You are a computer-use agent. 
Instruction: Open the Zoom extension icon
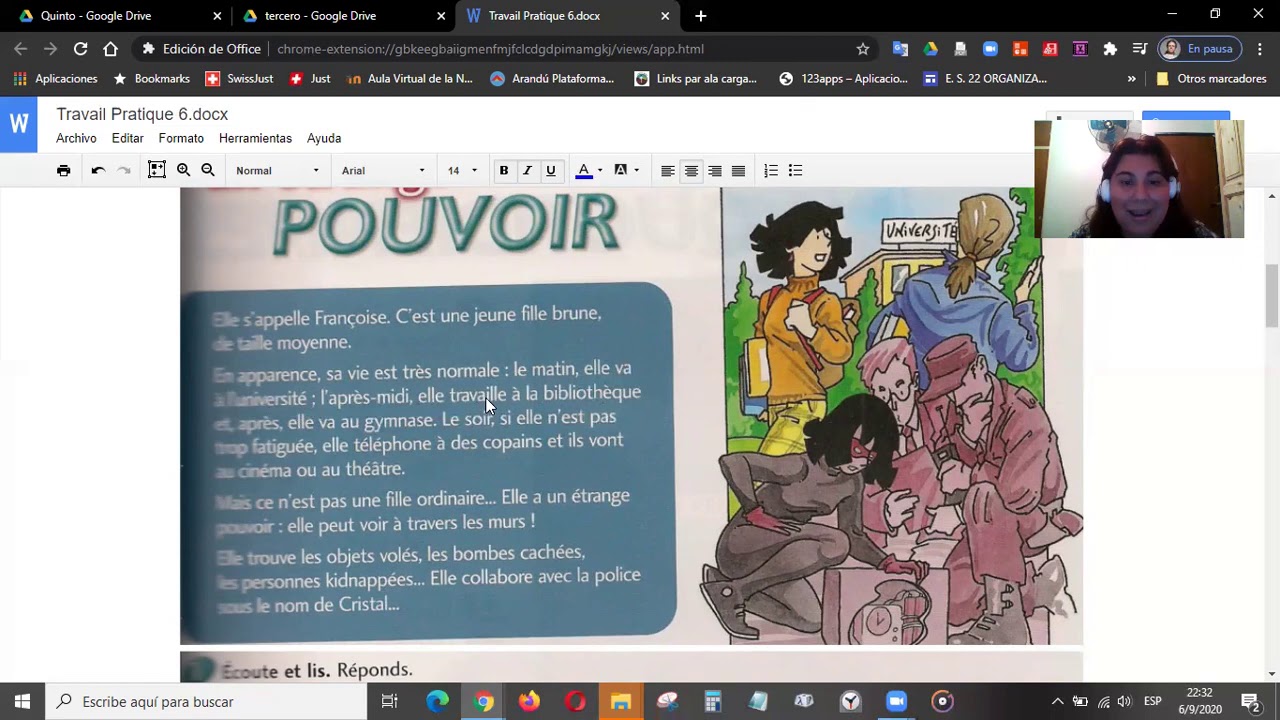pyautogui.click(x=990, y=49)
